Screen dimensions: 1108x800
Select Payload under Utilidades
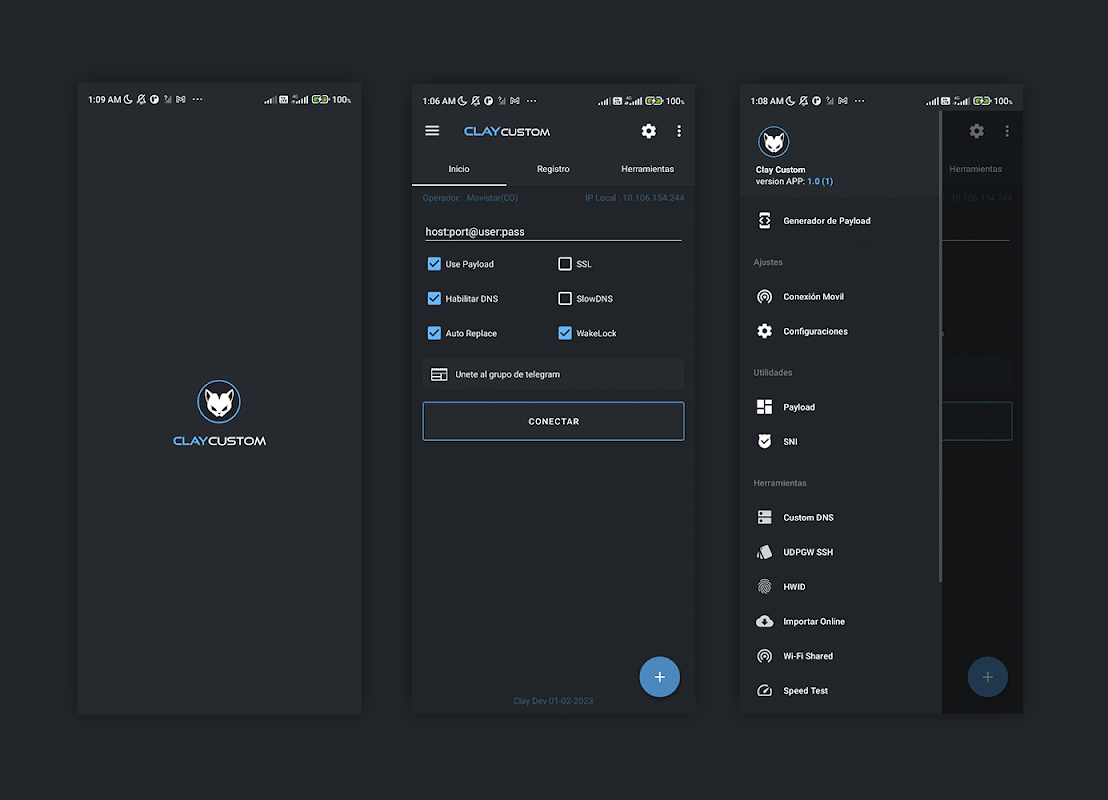[x=841, y=407]
